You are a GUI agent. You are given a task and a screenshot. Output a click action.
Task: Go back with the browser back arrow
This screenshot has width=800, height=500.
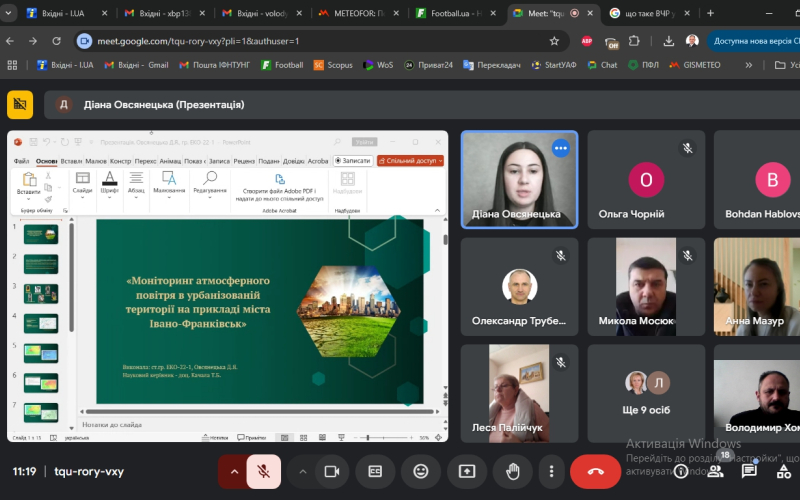pos(10,41)
